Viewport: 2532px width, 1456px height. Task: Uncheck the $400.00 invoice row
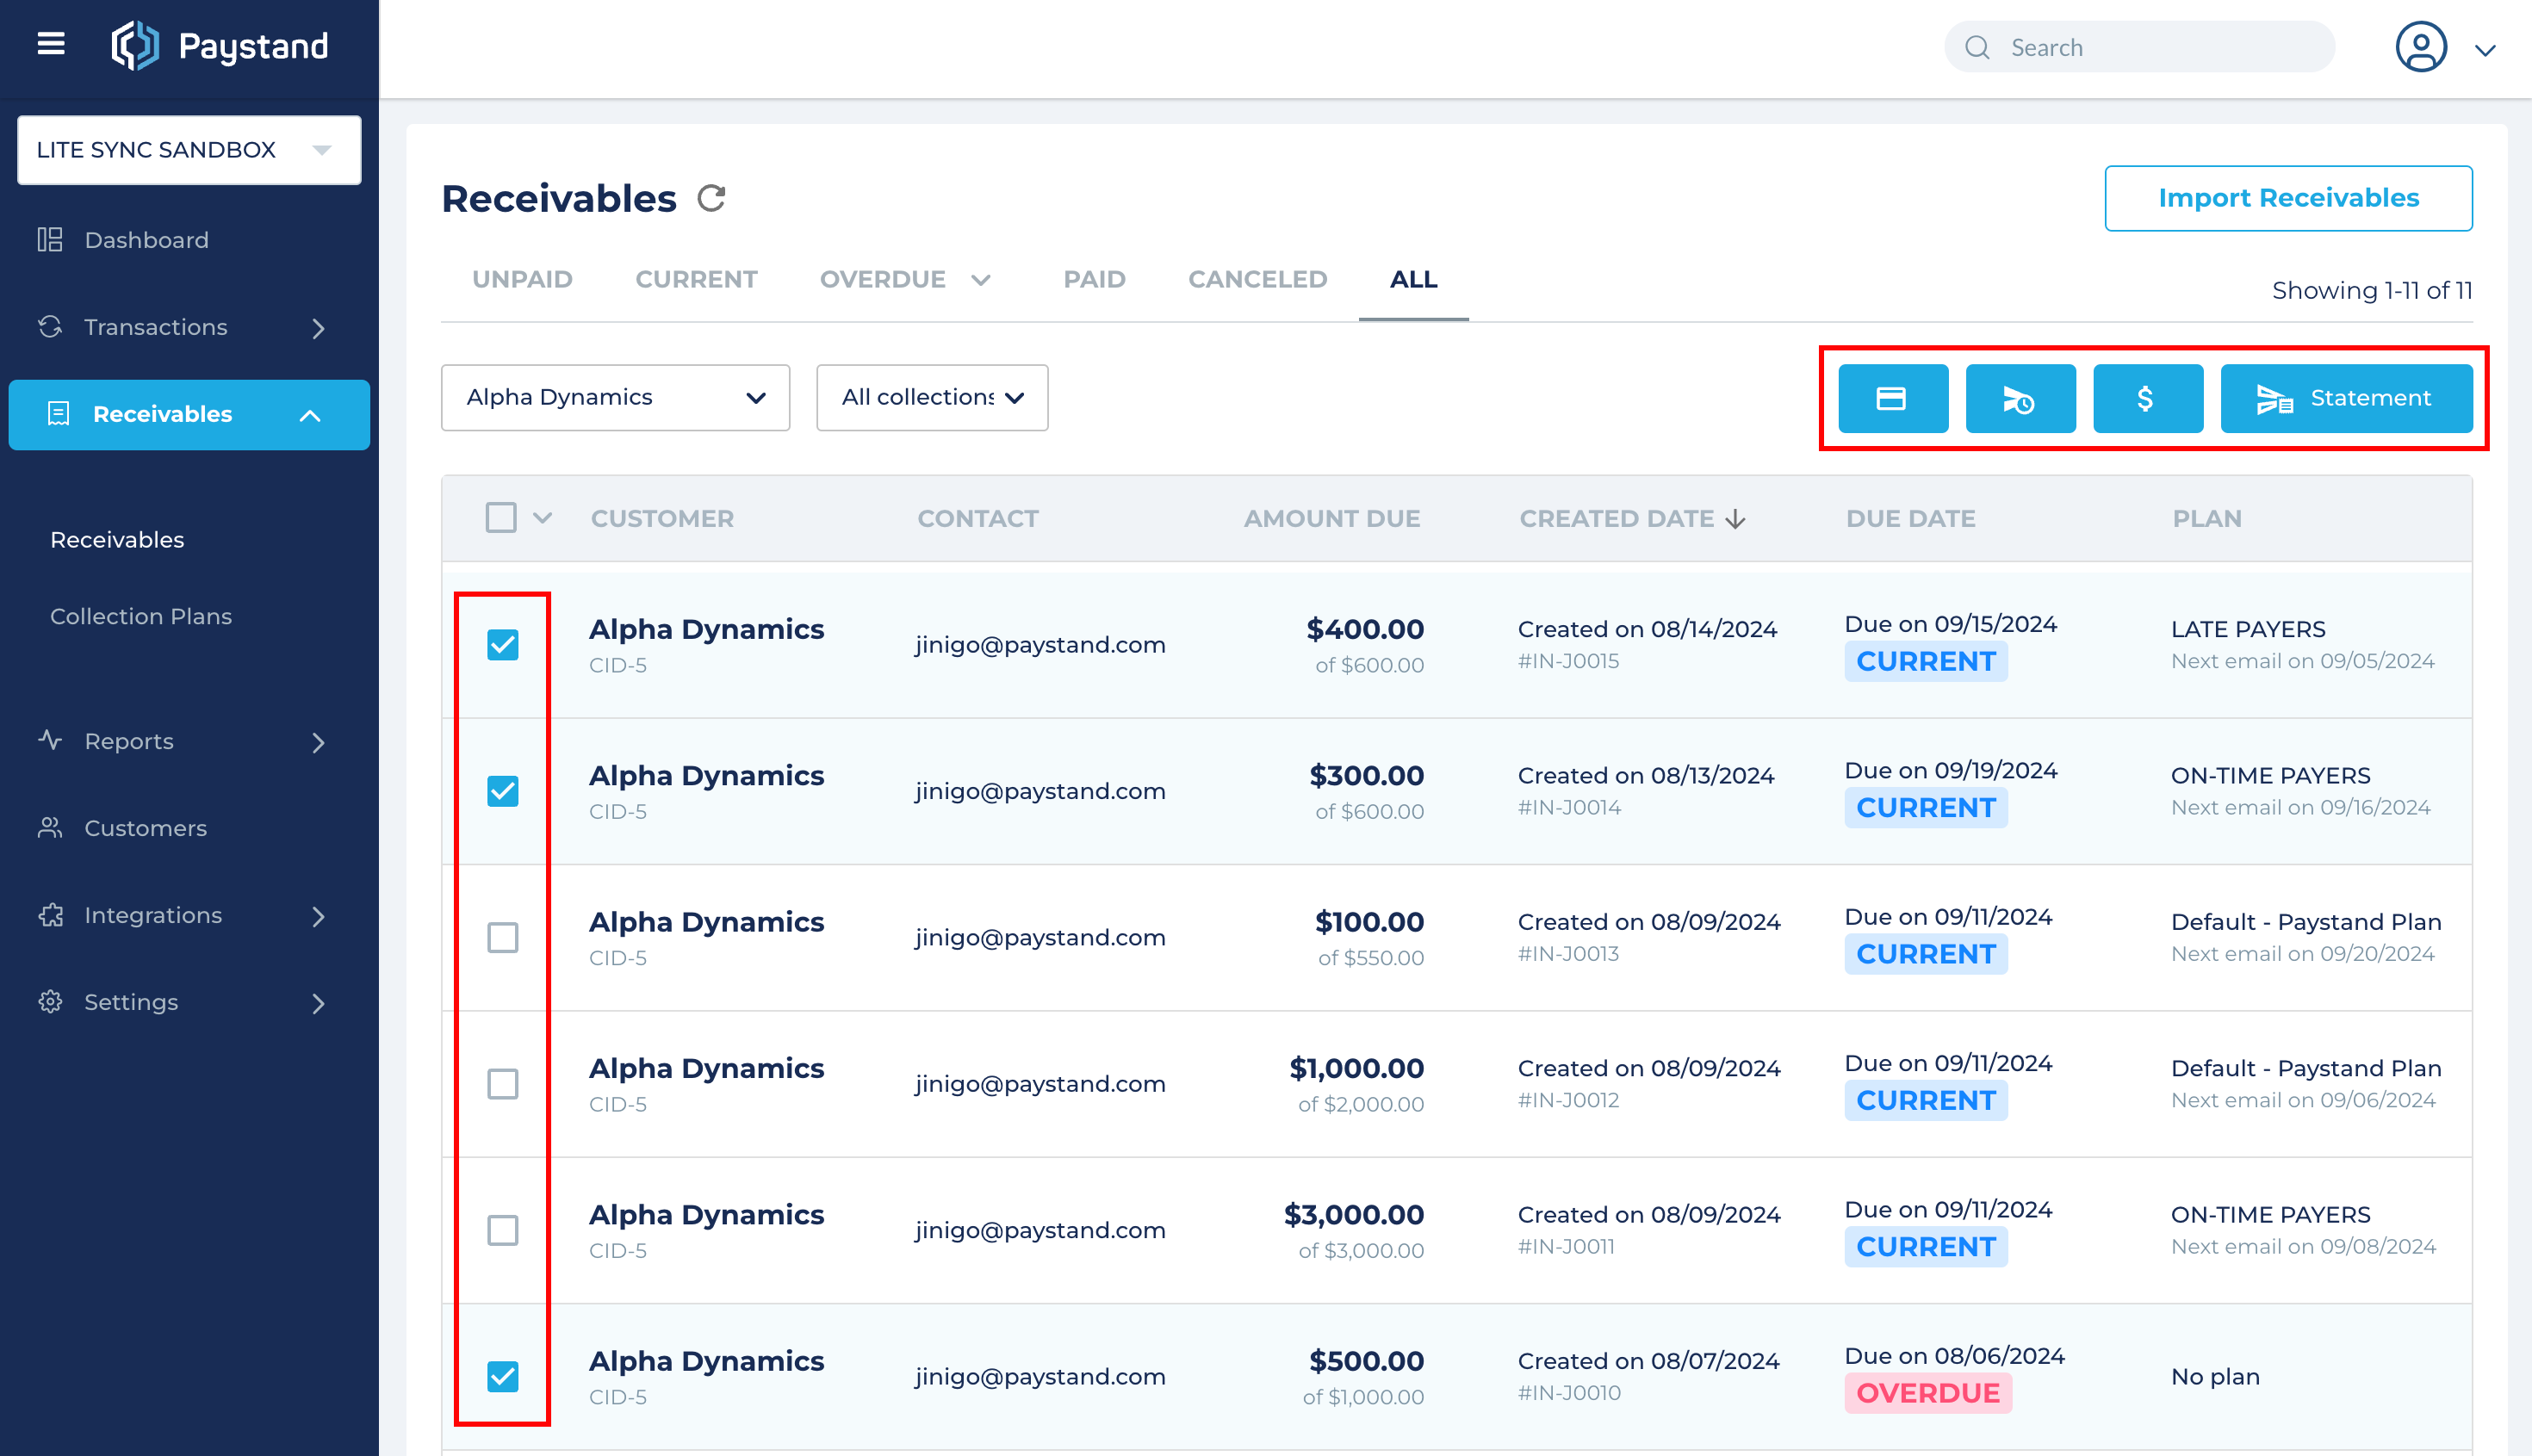(x=503, y=645)
